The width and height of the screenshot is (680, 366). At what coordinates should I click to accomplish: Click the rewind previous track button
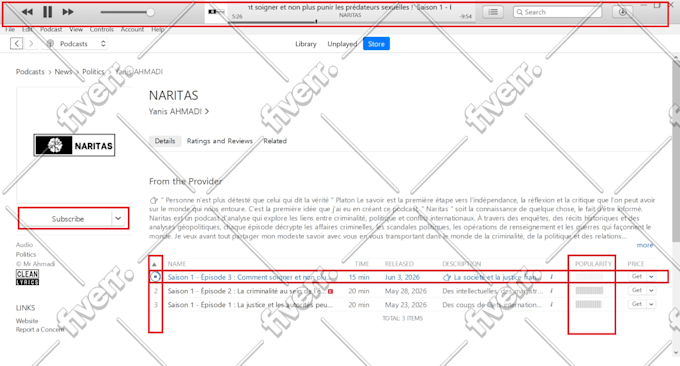point(27,12)
